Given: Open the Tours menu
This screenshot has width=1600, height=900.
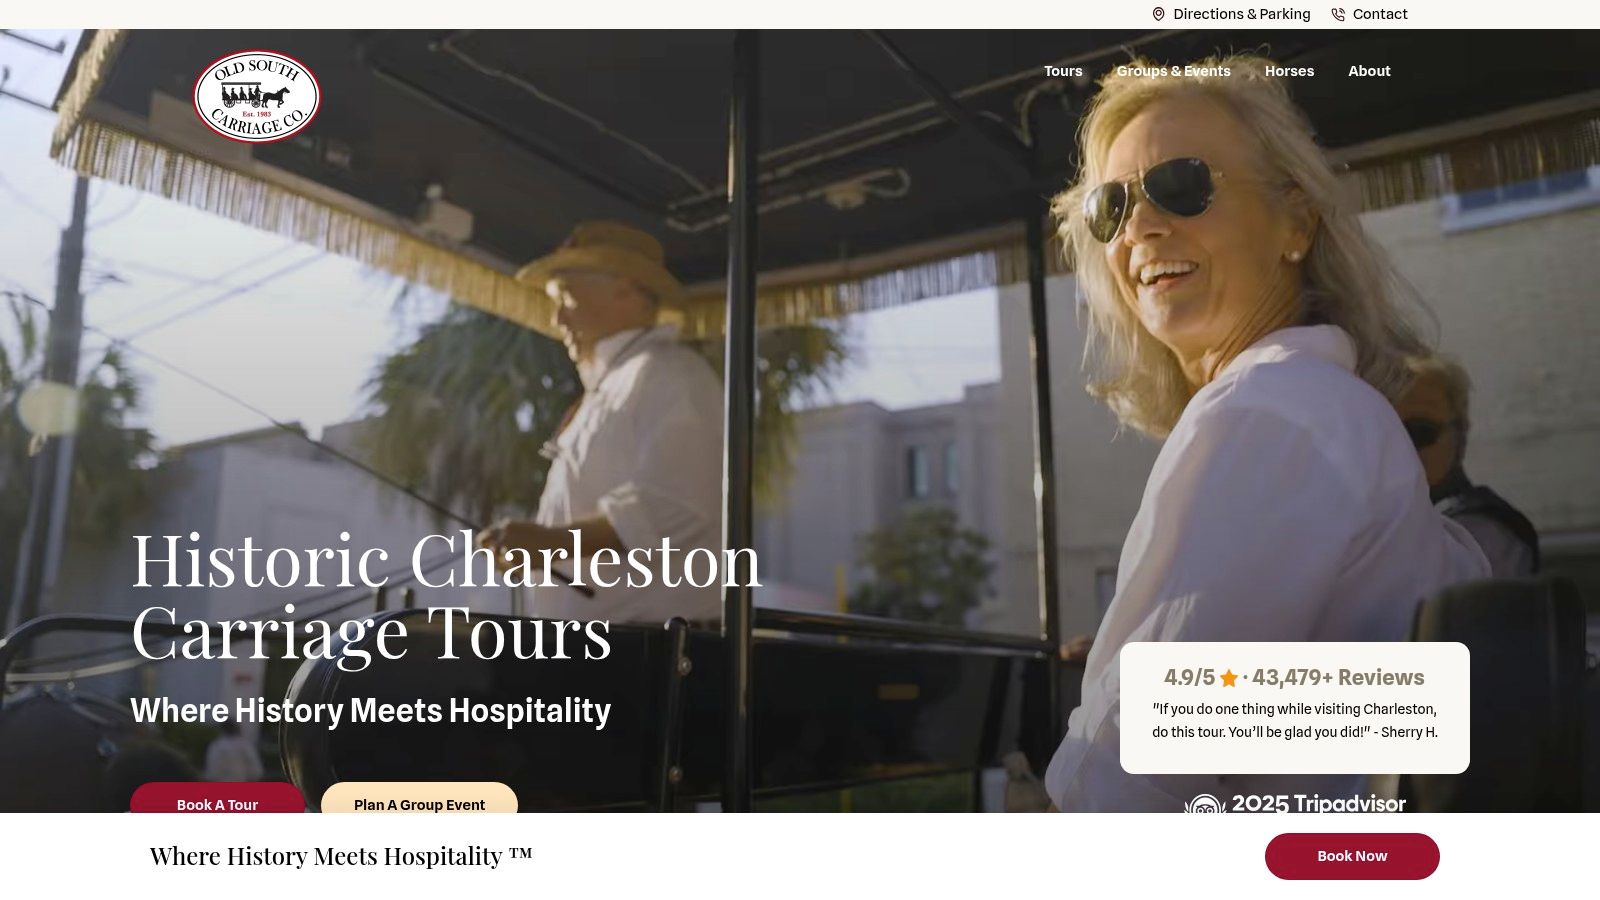Looking at the screenshot, I should click(1063, 71).
